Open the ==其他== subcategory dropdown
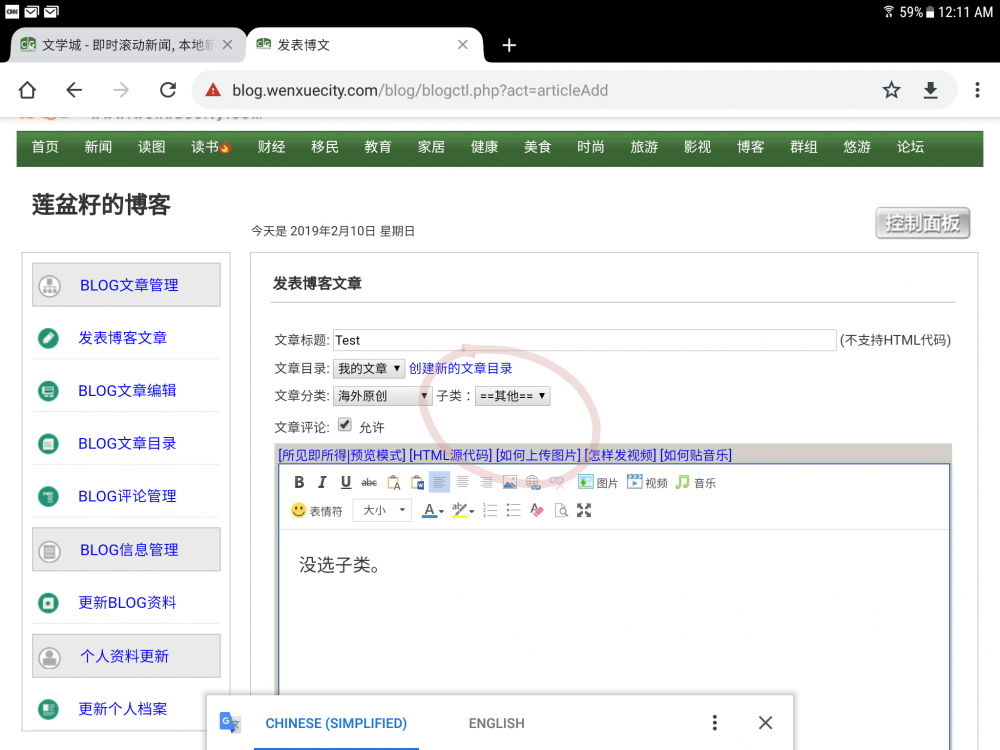1000x750 pixels. pos(512,396)
